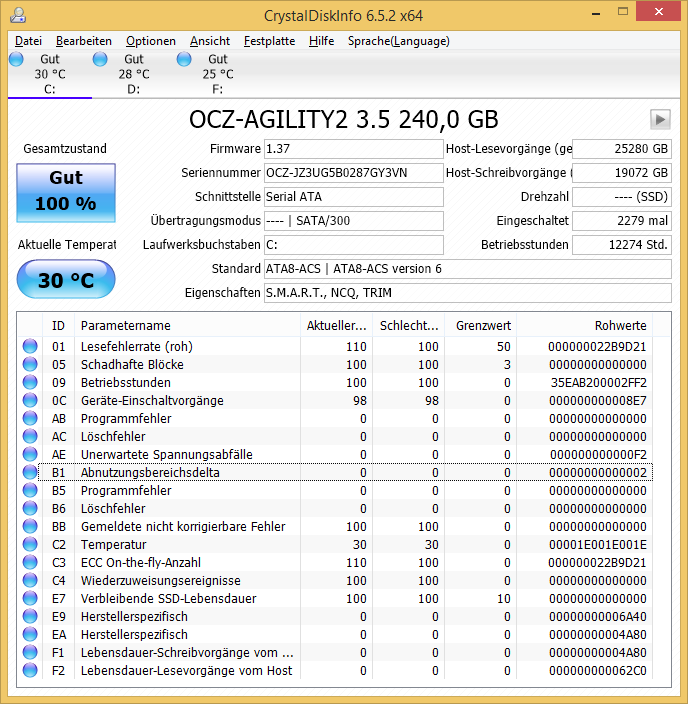Click status orb for AC Löschfehler row

30,436
